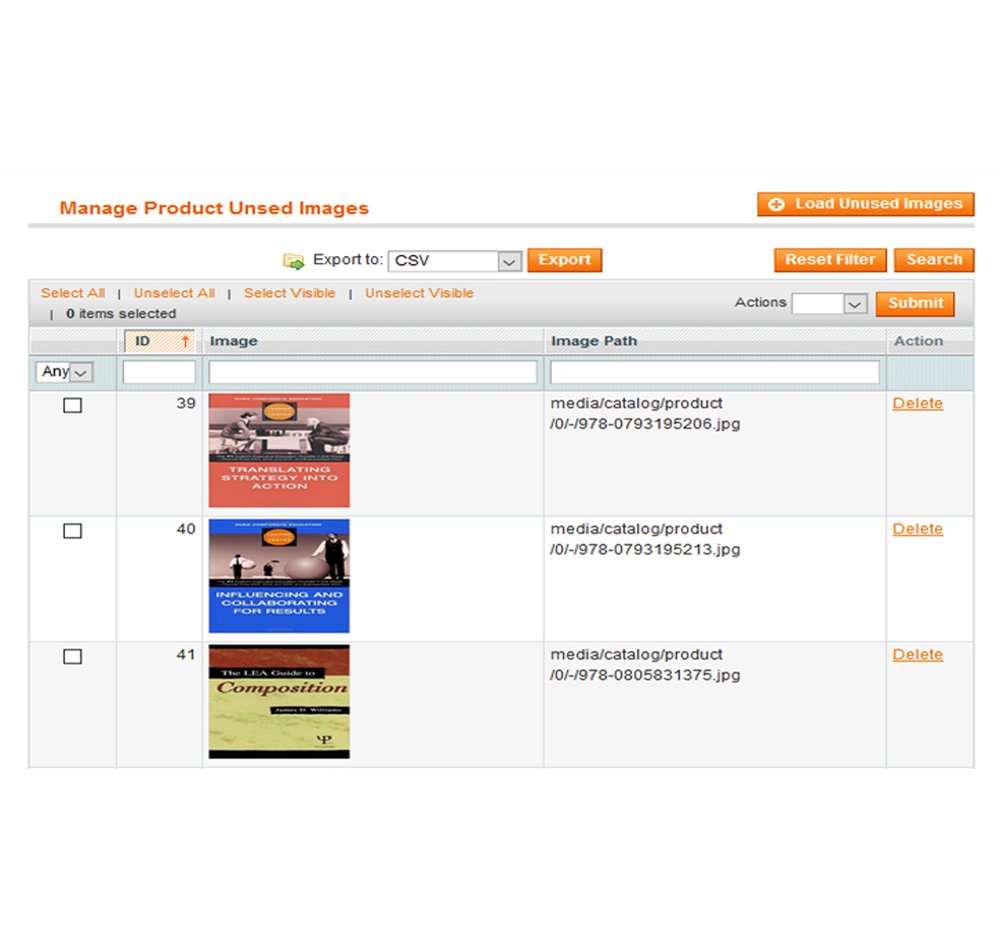This screenshot has width=1000, height=938.
Task: Click the path text ending in 978-0793195213.jpg
Action: click(645, 539)
